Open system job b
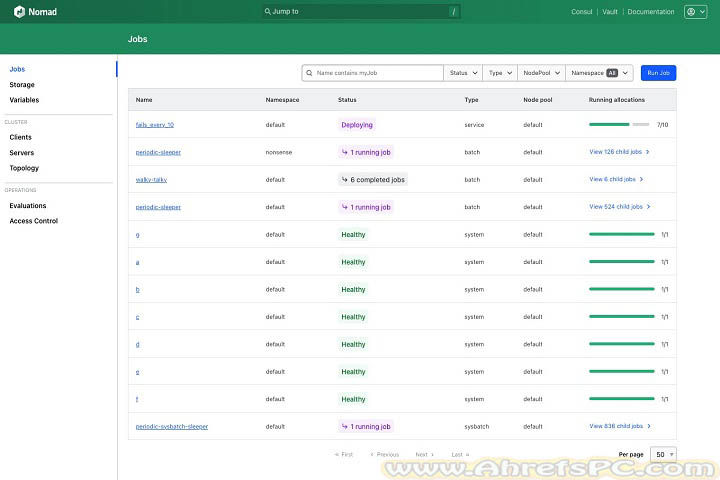The height and width of the screenshot is (480, 720). 137,289
